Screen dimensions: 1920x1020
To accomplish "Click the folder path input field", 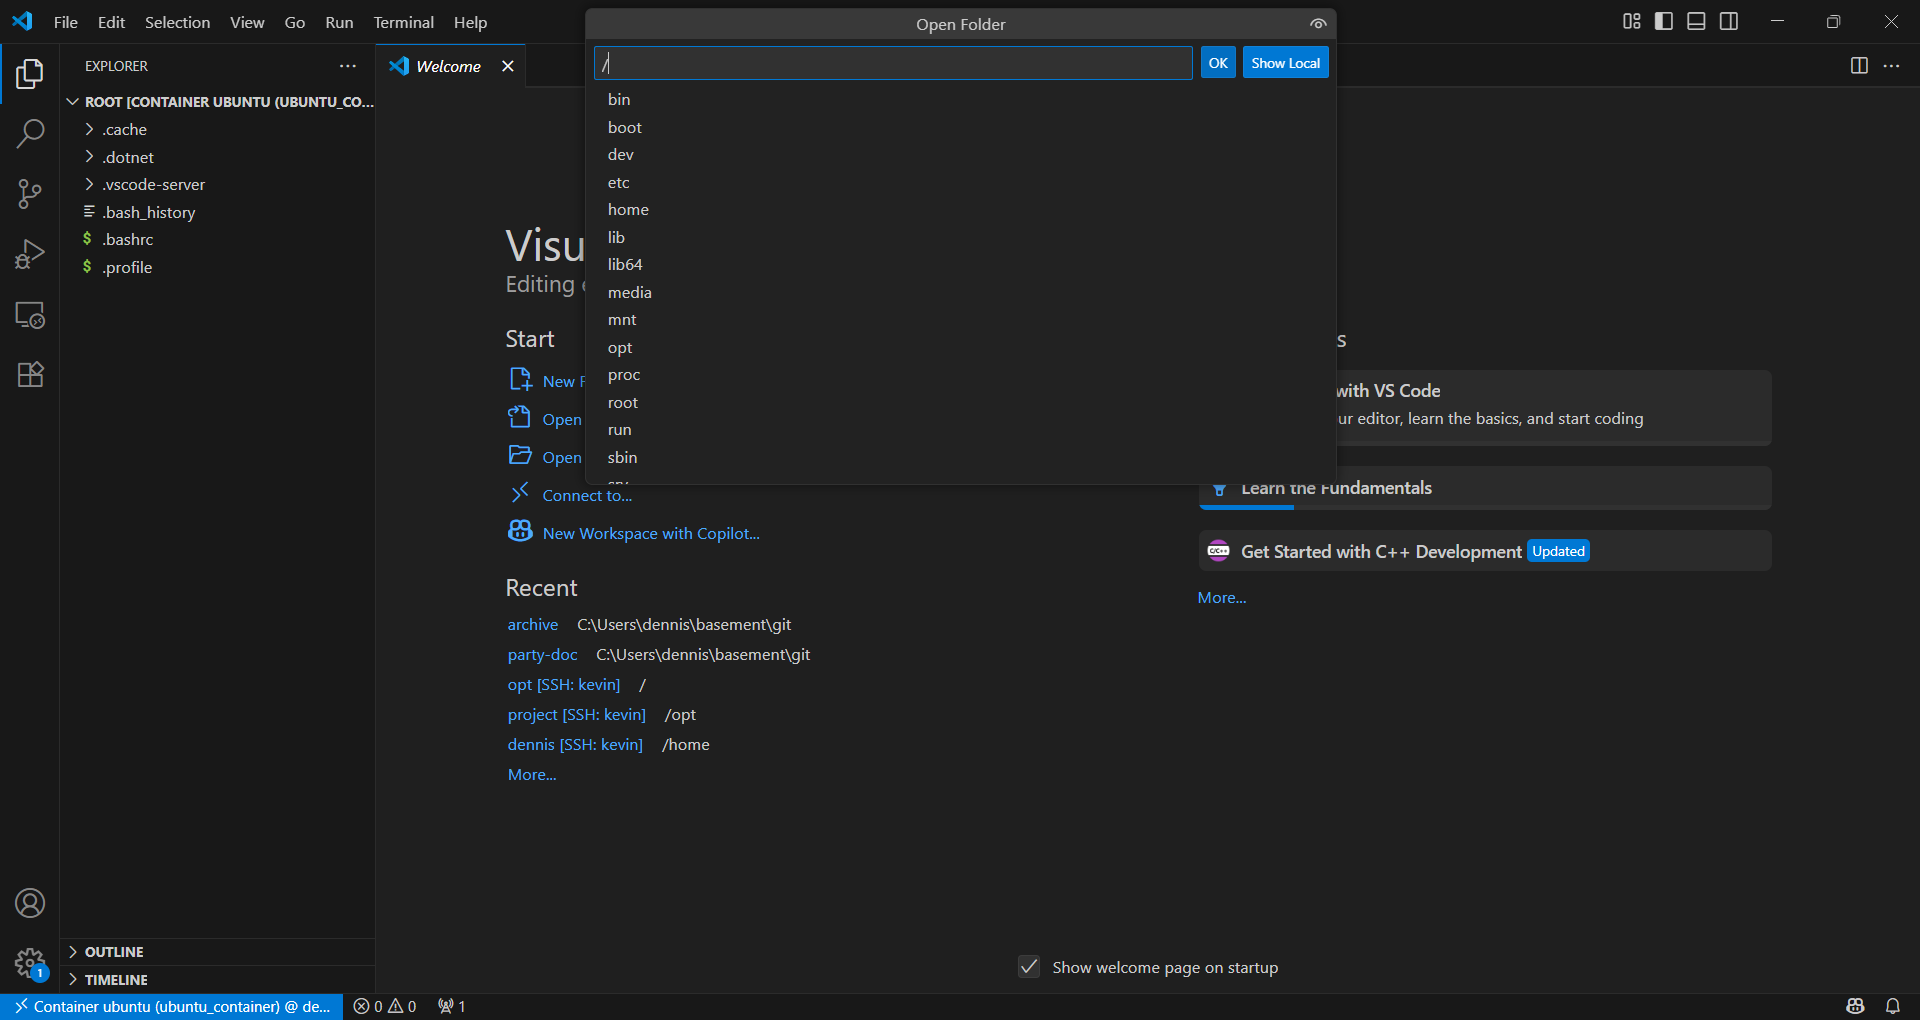I will tap(892, 63).
